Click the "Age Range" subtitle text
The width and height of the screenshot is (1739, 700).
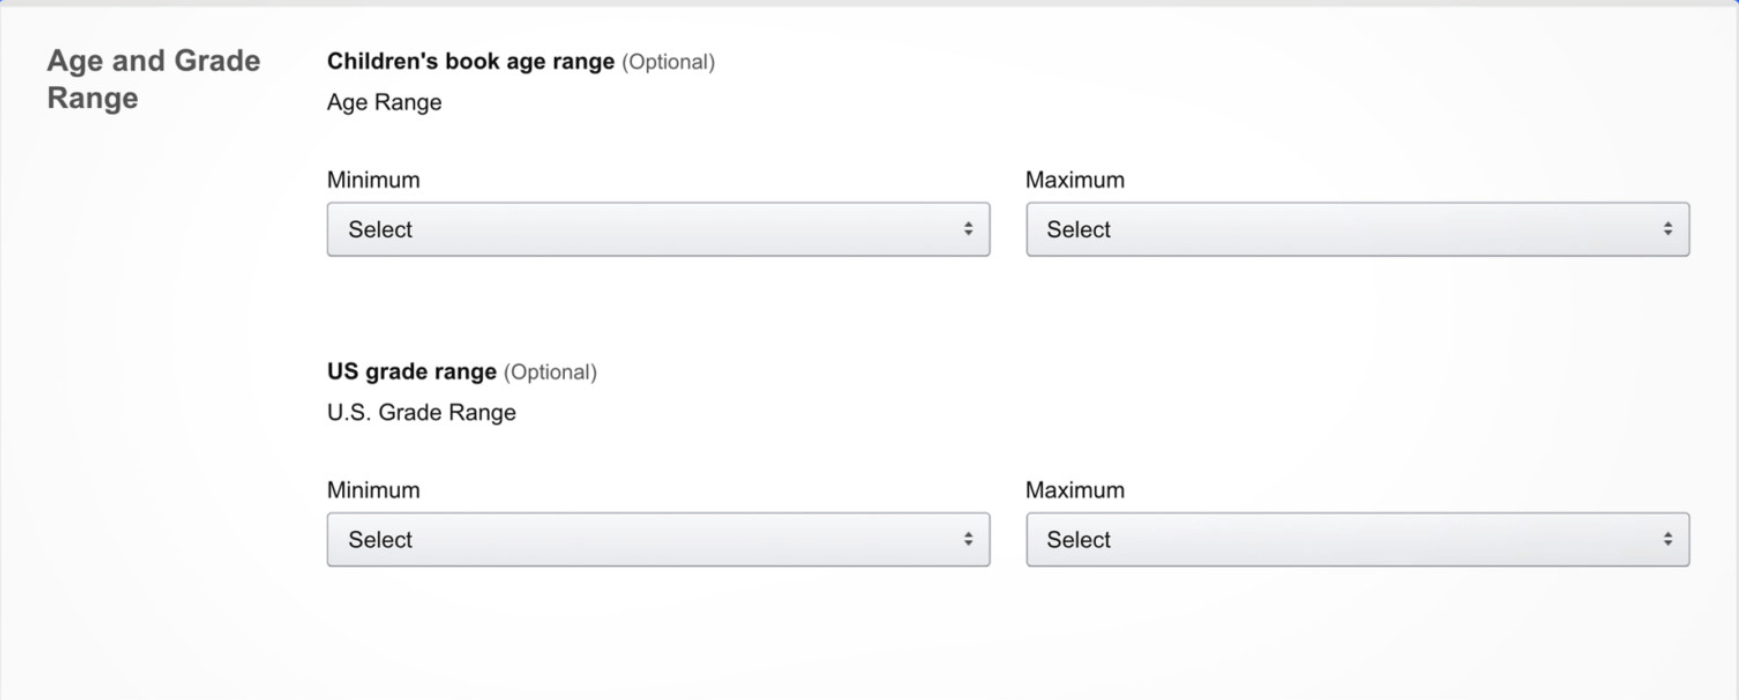(x=384, y=102)
